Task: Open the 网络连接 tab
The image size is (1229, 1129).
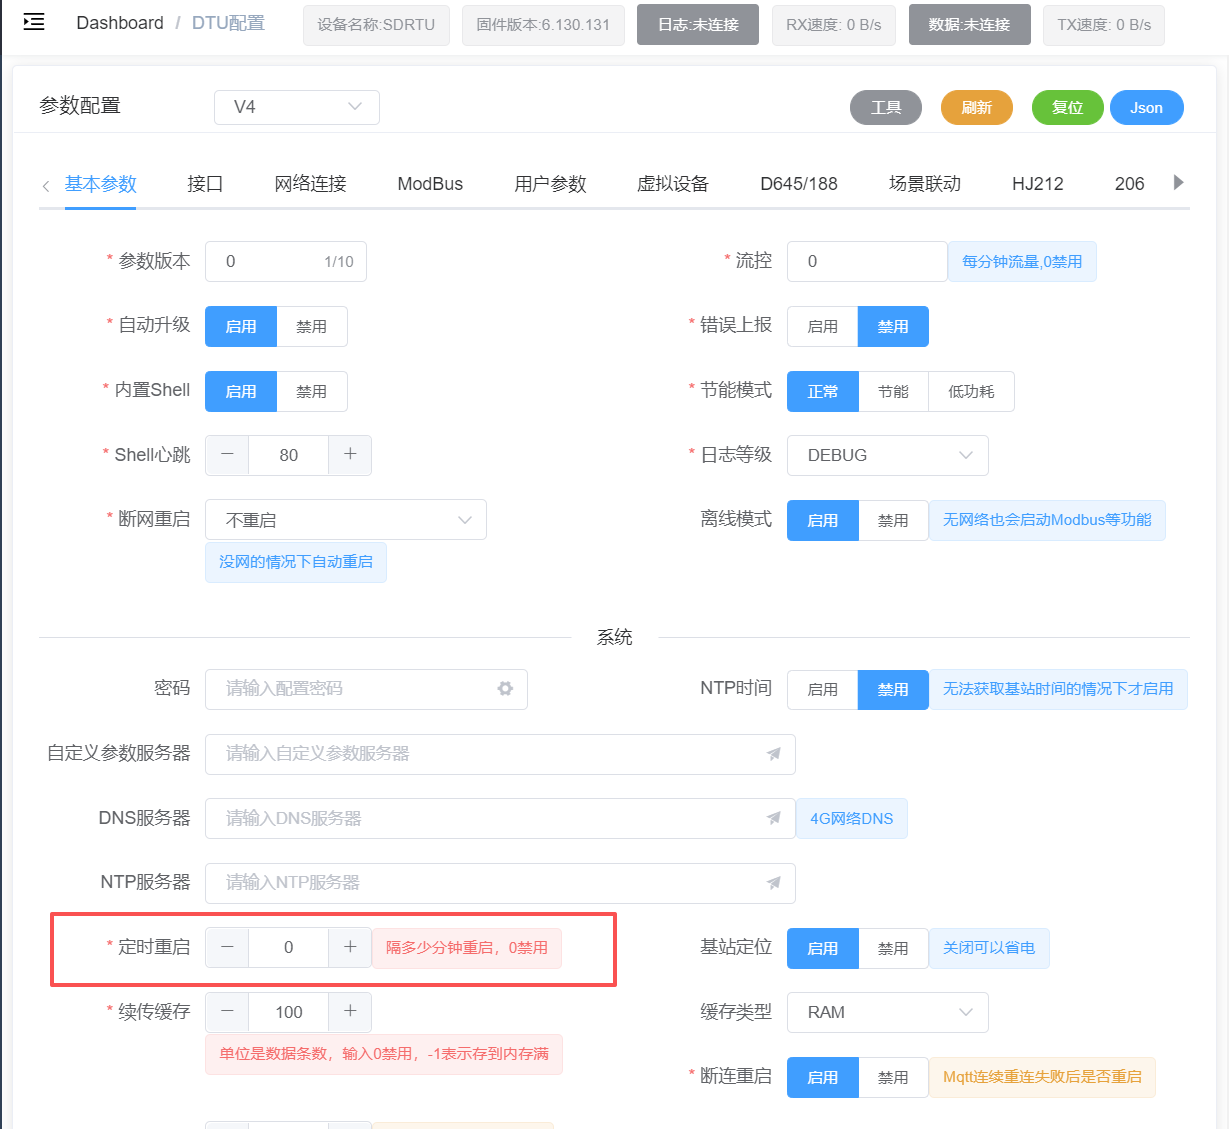Action: [310, 184]
